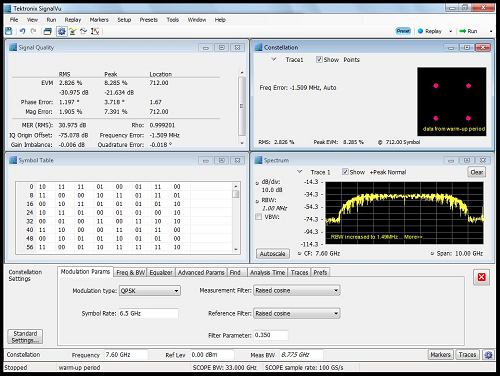
Task: Click the Filter Parameter 0.350 field
Action: (x=271, y=335)
